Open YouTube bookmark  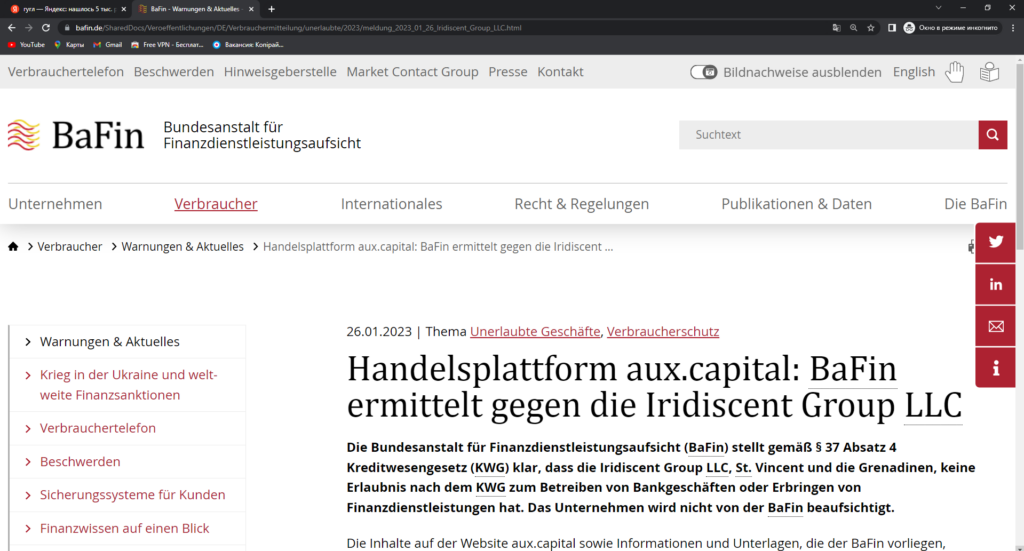pyautogui.click(x=26, y=44)
